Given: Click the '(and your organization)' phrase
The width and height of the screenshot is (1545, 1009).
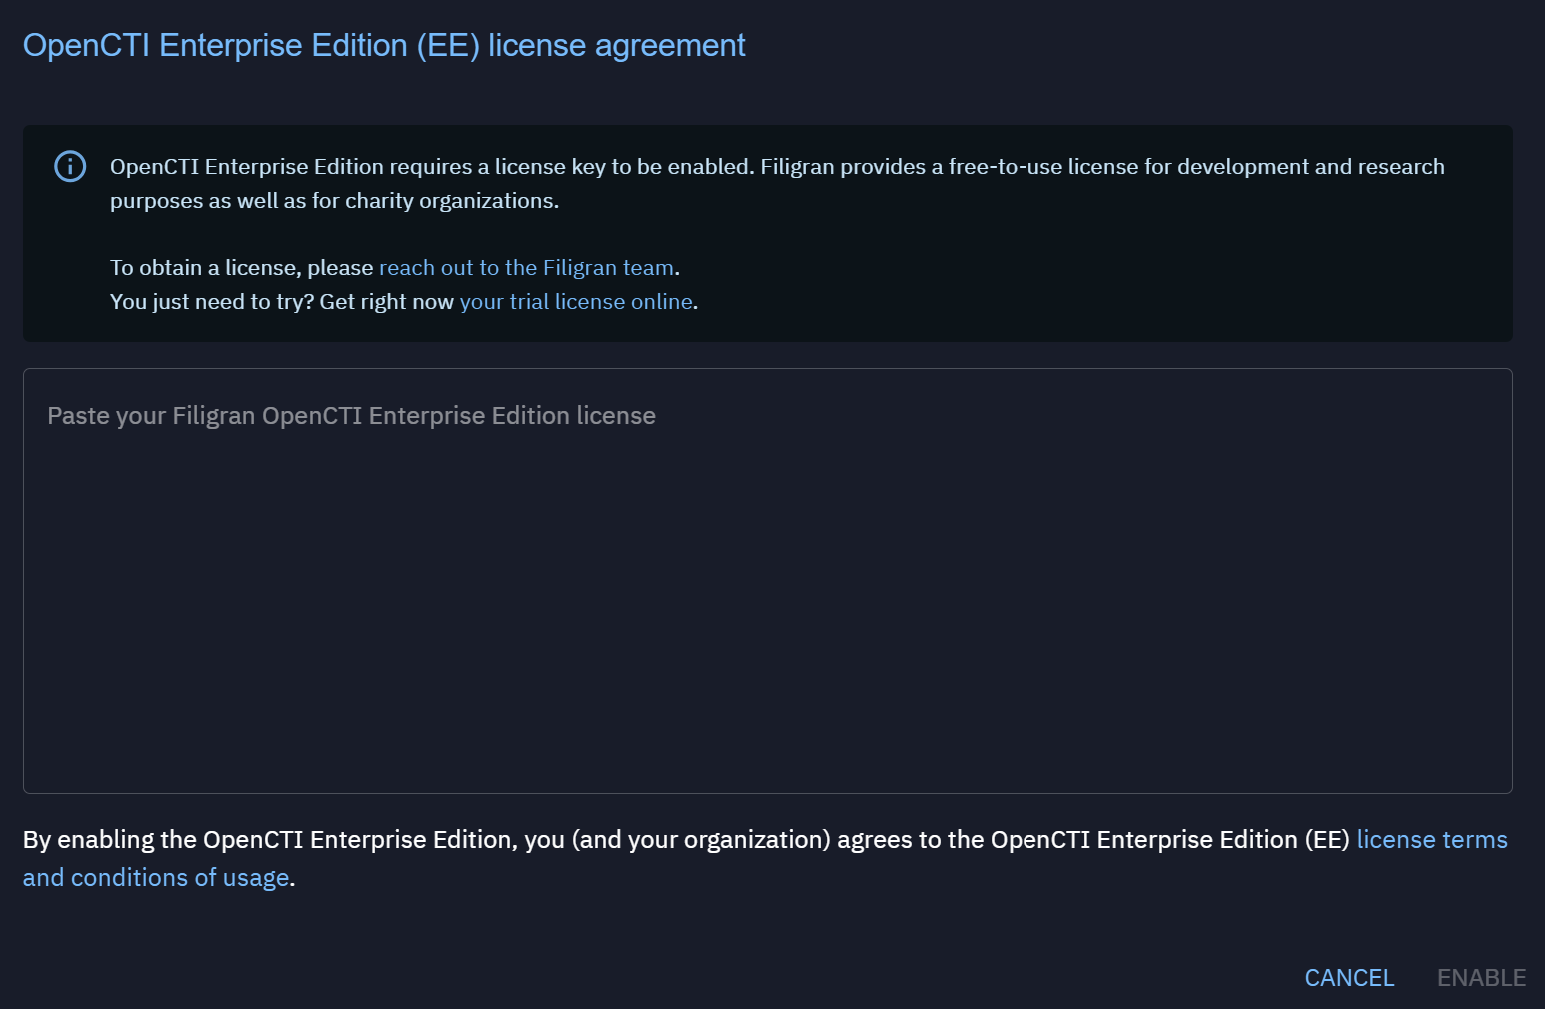Looking at the screenshot, I should [701, 840].
